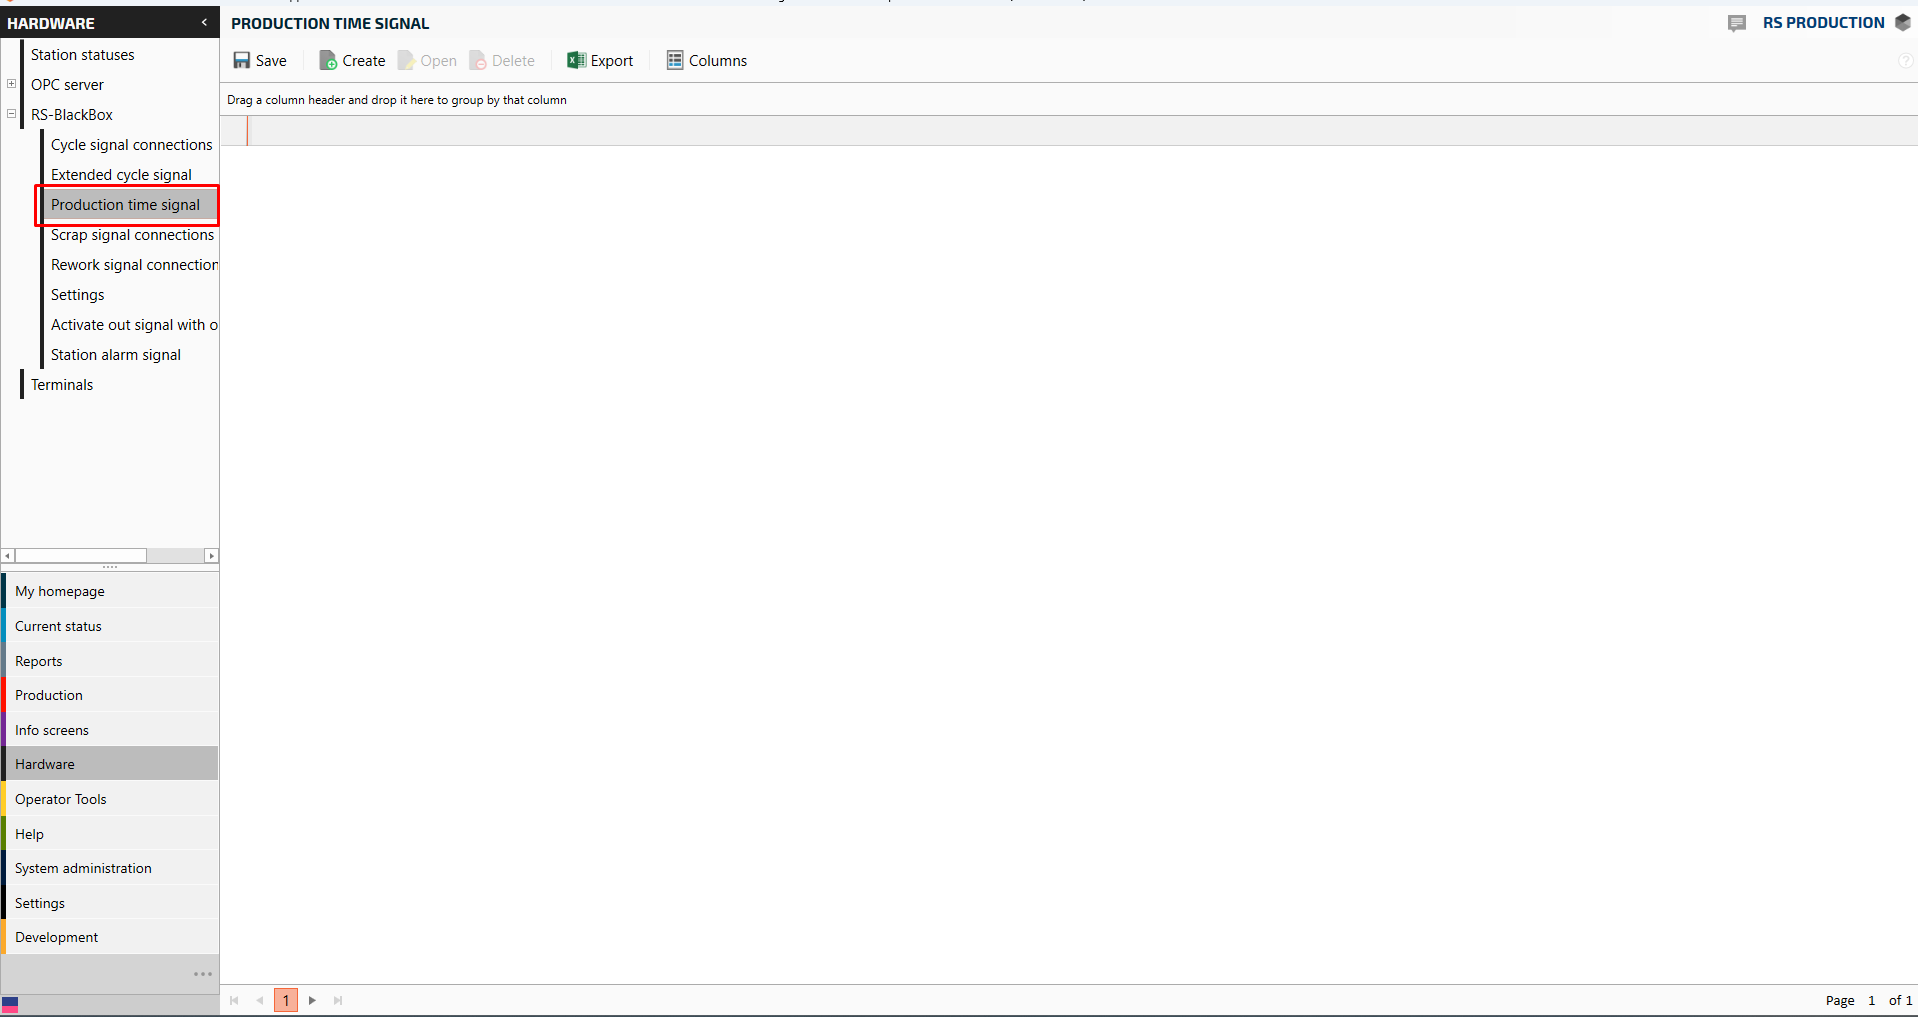1918x1017 pixels.
Task: Click the Create new document icon
Action: tap(327, 61)
